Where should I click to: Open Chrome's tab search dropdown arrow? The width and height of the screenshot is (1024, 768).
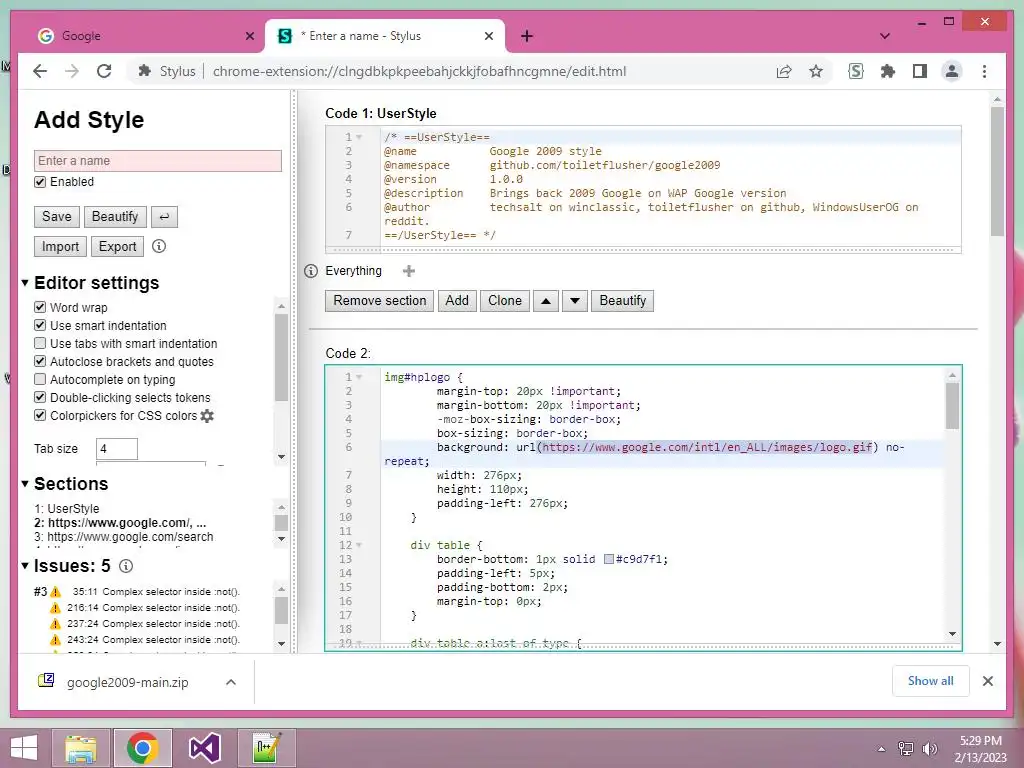pos(885,36)
